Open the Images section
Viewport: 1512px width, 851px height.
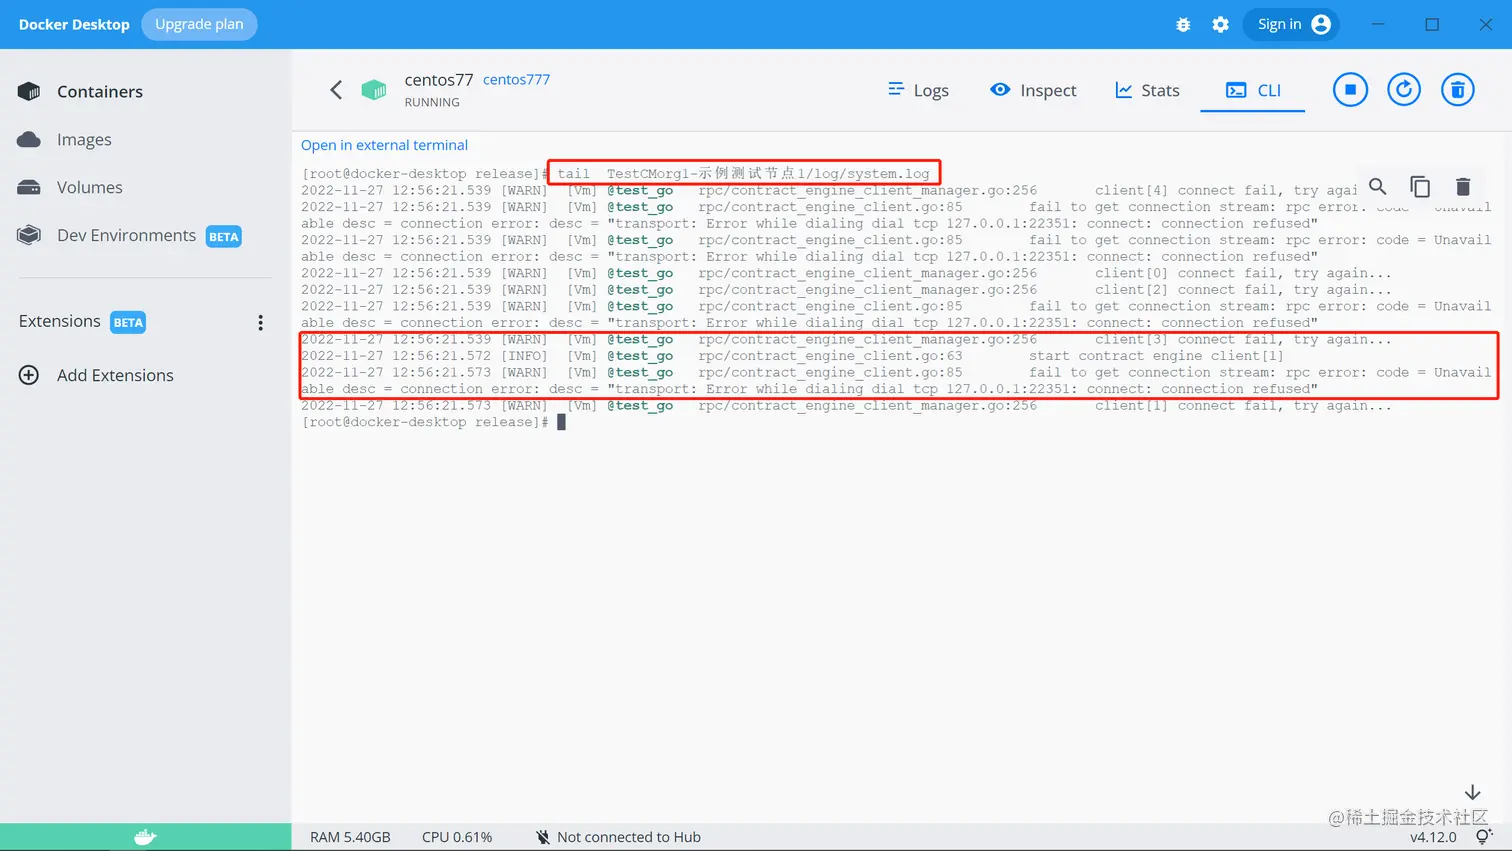point(84,140)
